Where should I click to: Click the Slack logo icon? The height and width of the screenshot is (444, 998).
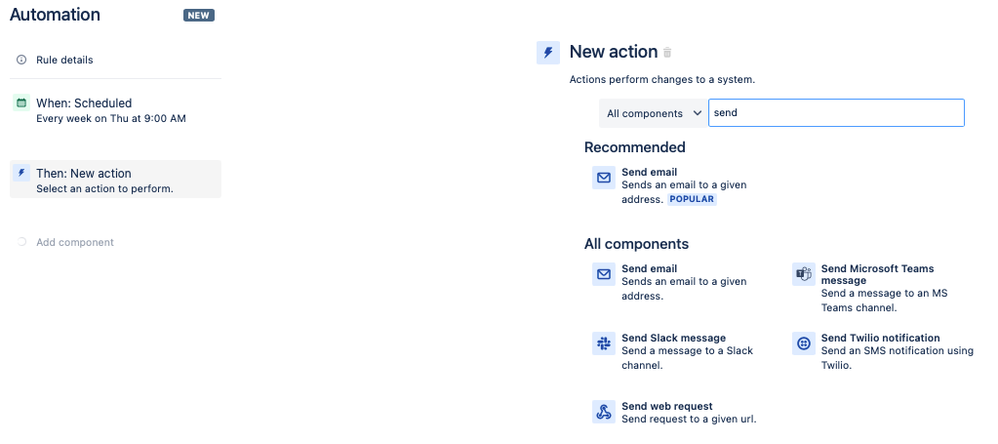tap(603, 344)
